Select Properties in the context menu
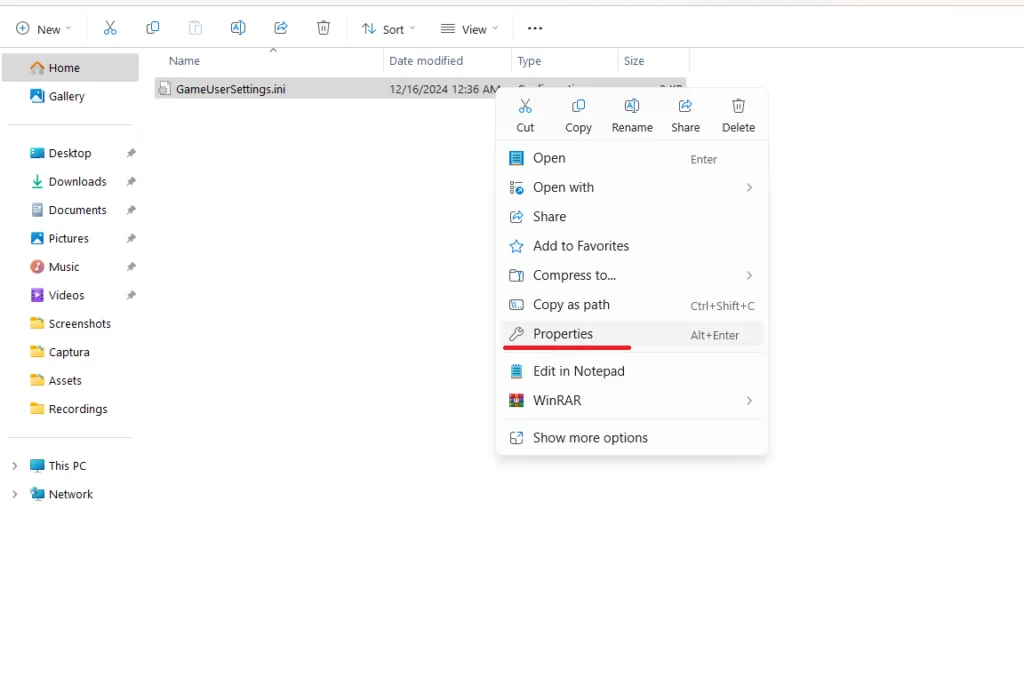This screenshot has height=676, width=1024. [632, 334]
